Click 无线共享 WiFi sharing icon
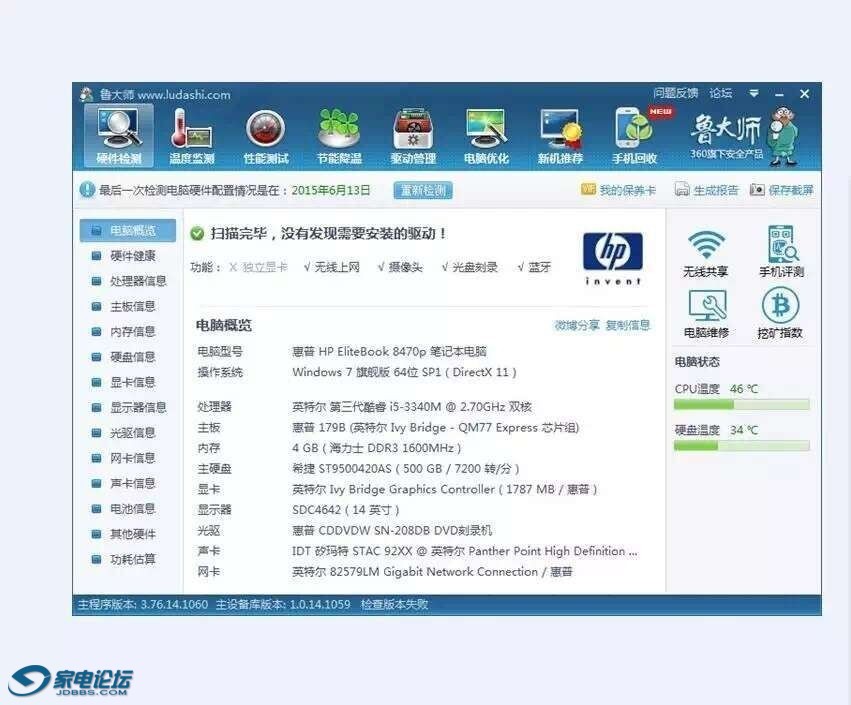 pos(705,252)
